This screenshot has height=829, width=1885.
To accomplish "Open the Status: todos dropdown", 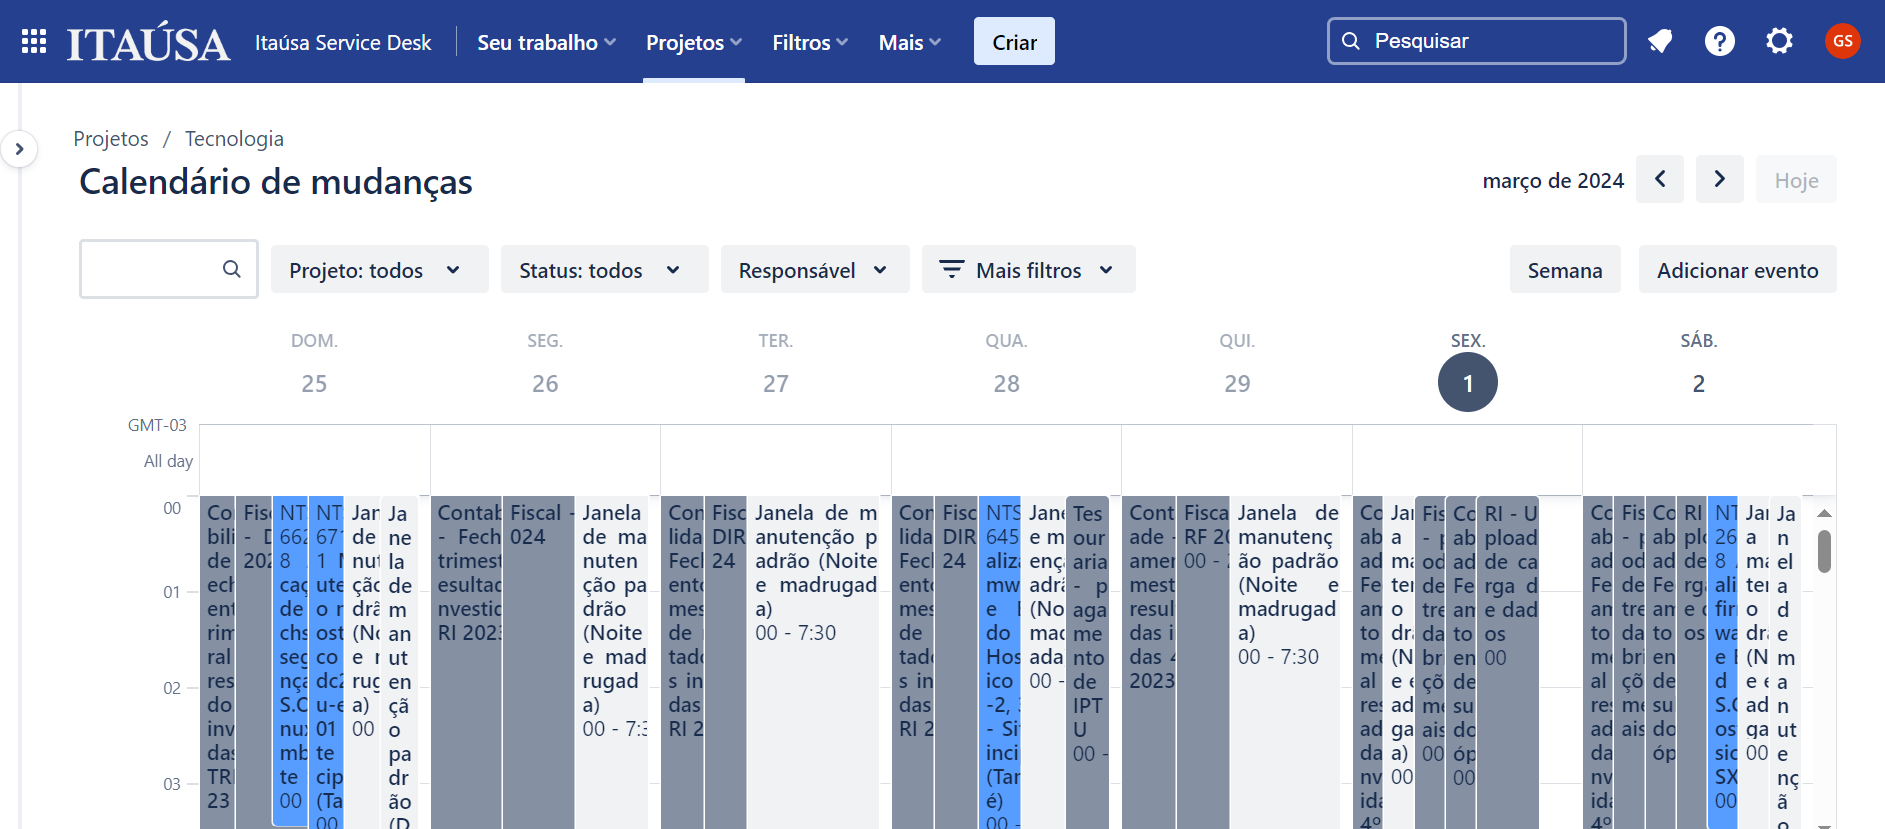I will [604, 270].
